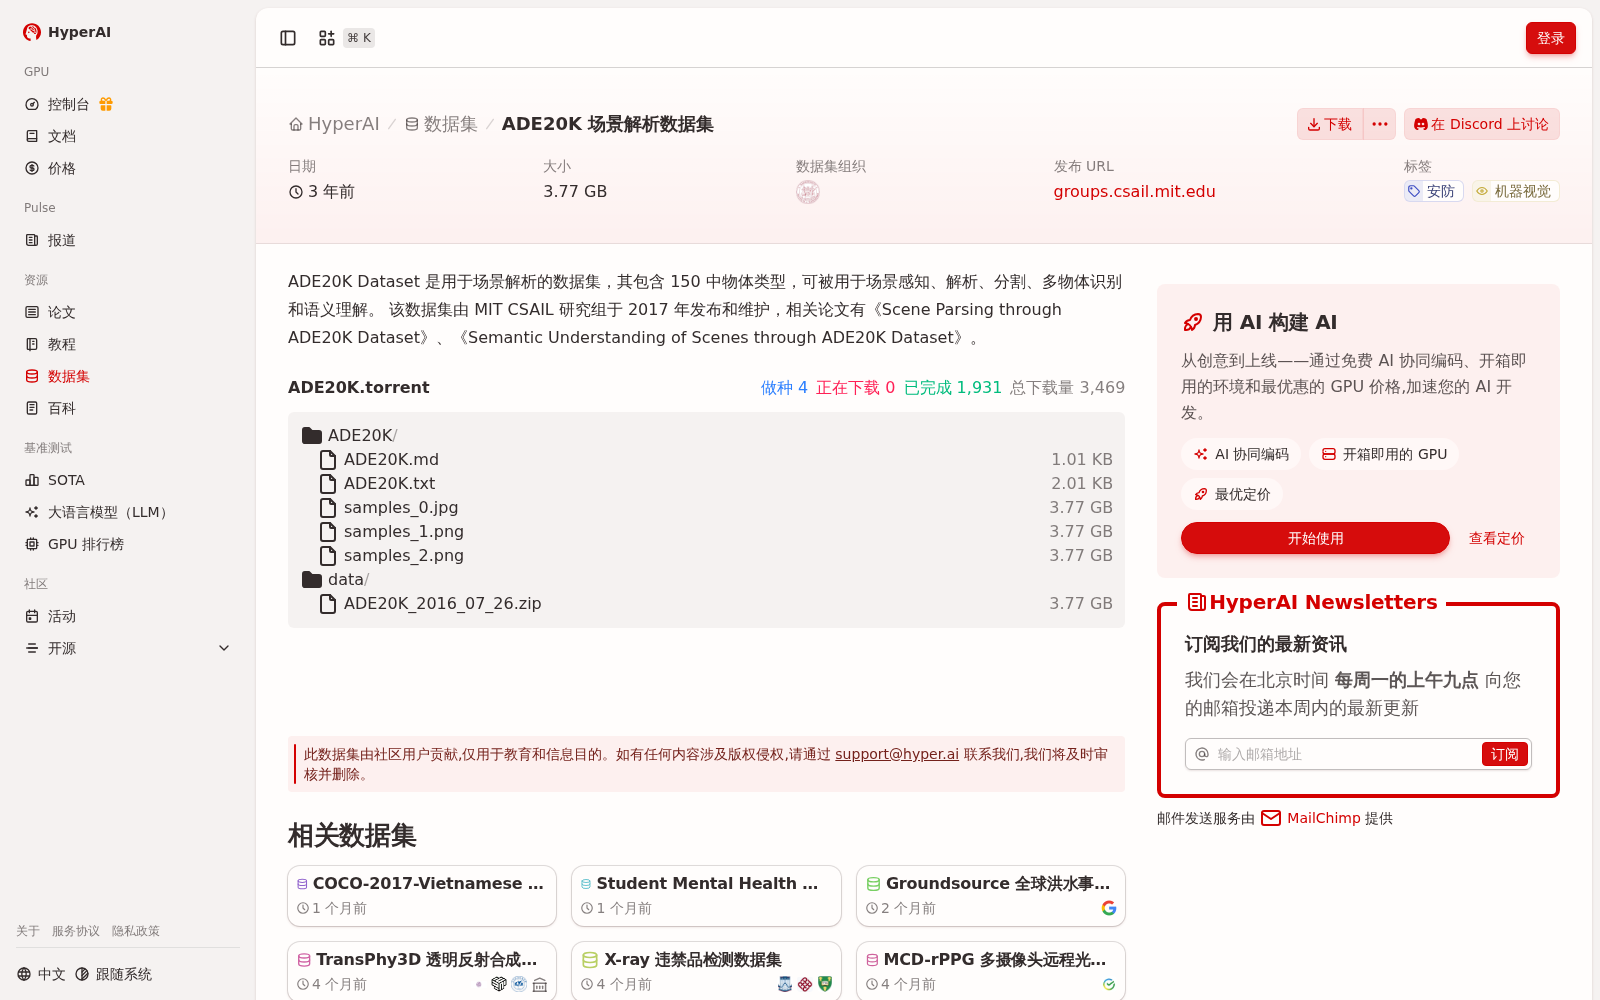Viewport: 1600px width, 1000px height.
Task: Click the 关于 footer link
Action: coord(28,931)
